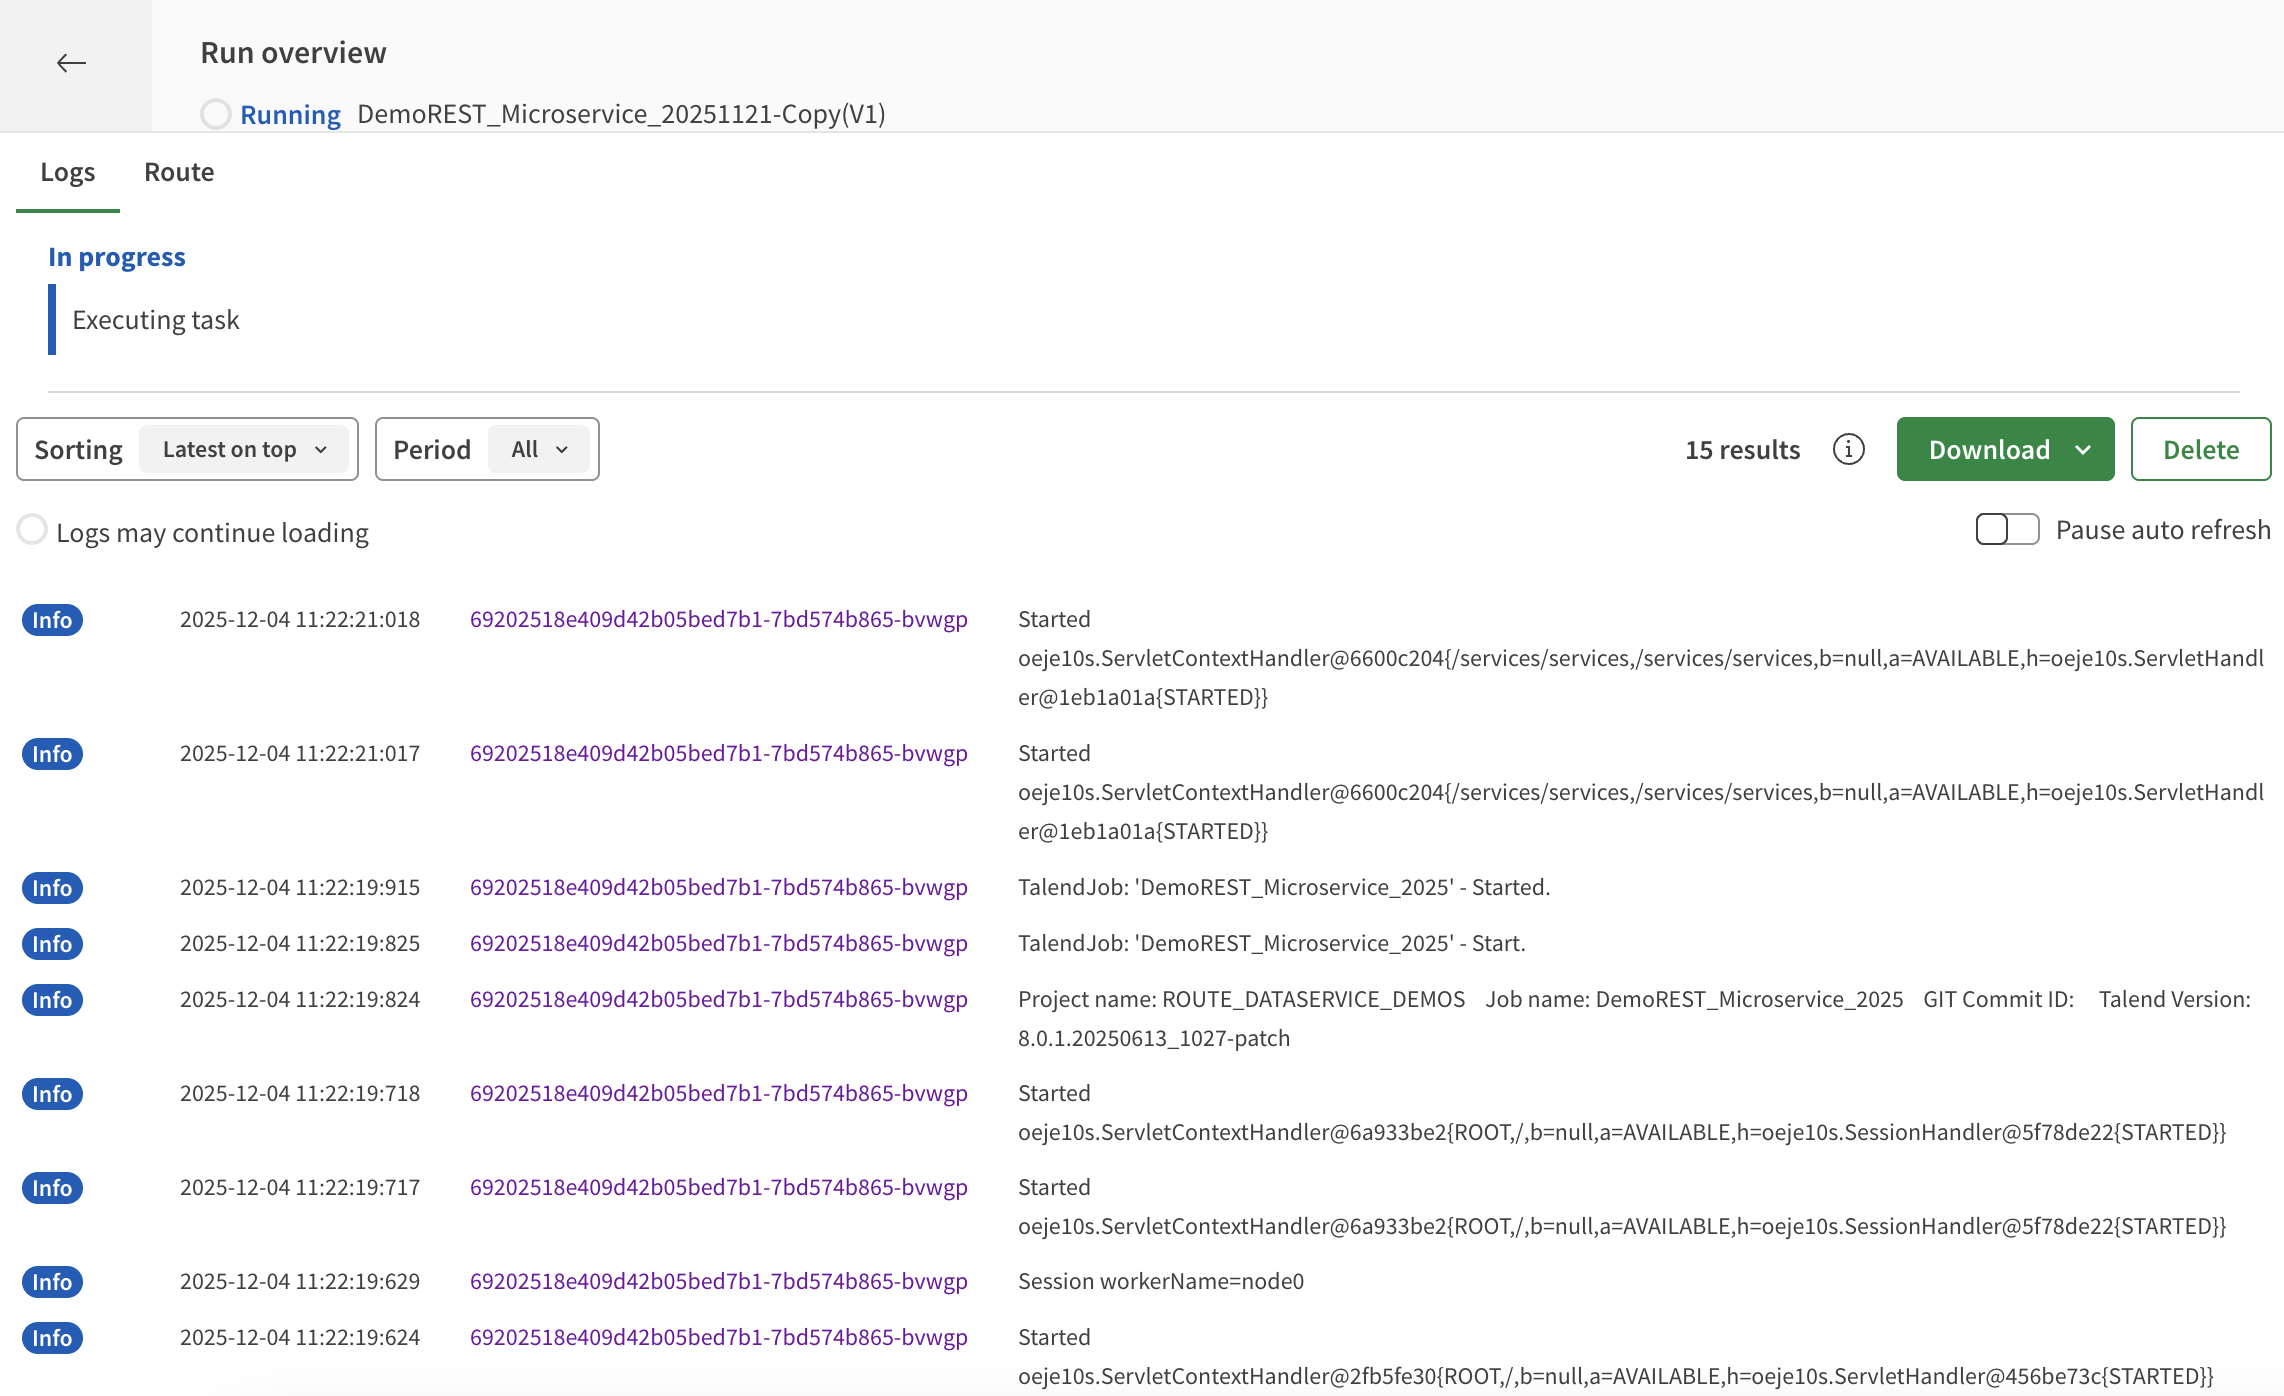Click the back arrow icon
The image size is (2284, 1396).
coord(71,64)
